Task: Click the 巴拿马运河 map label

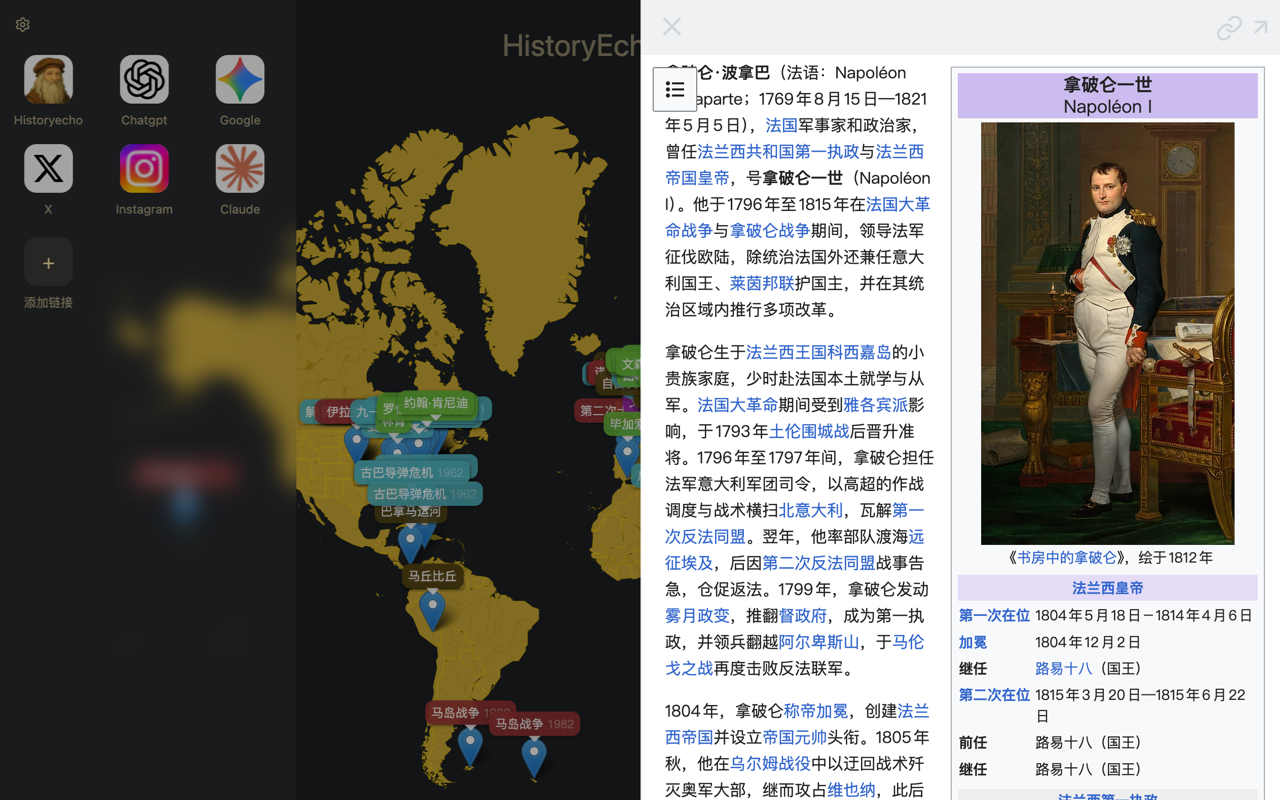Action: pyautogui.click(x=411, y=512)
